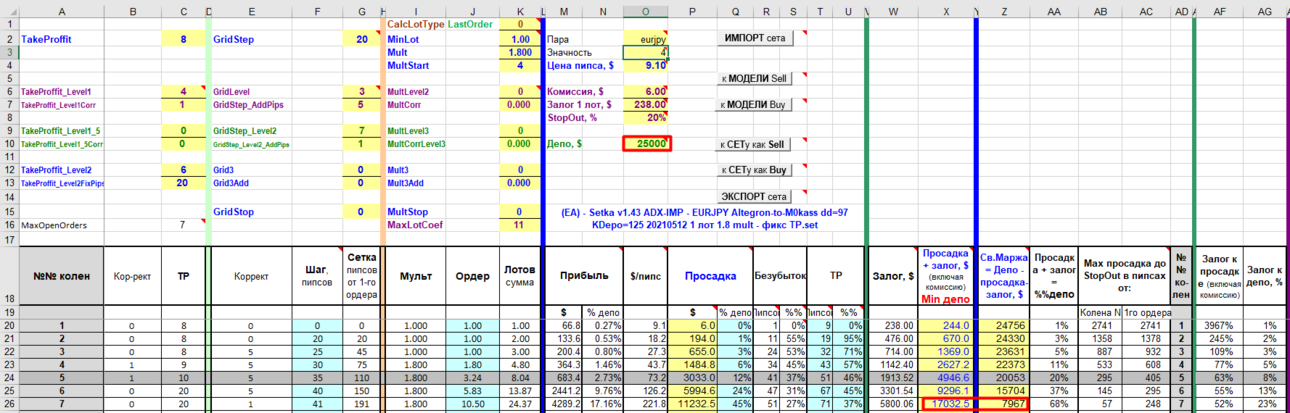Click the Лотов сумма value 24.37

pos(518,405)
